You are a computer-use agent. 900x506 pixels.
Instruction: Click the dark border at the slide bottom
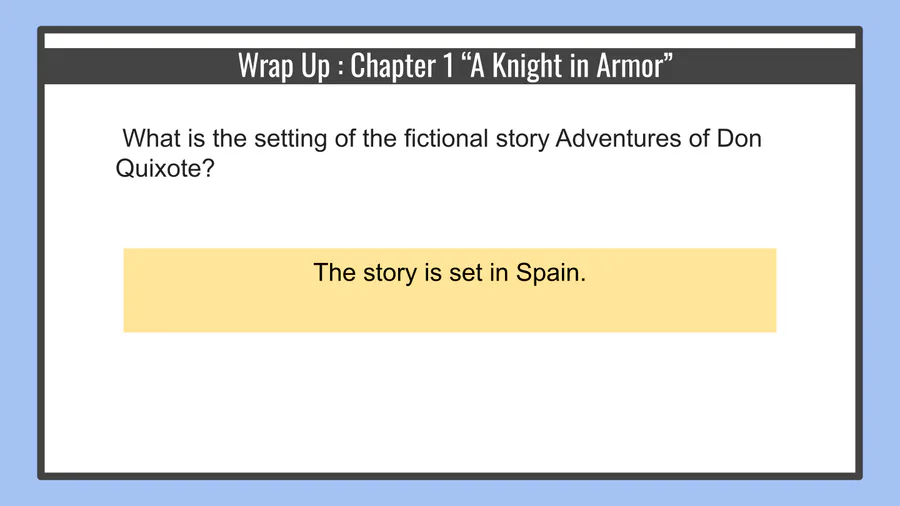coord(449,475)
